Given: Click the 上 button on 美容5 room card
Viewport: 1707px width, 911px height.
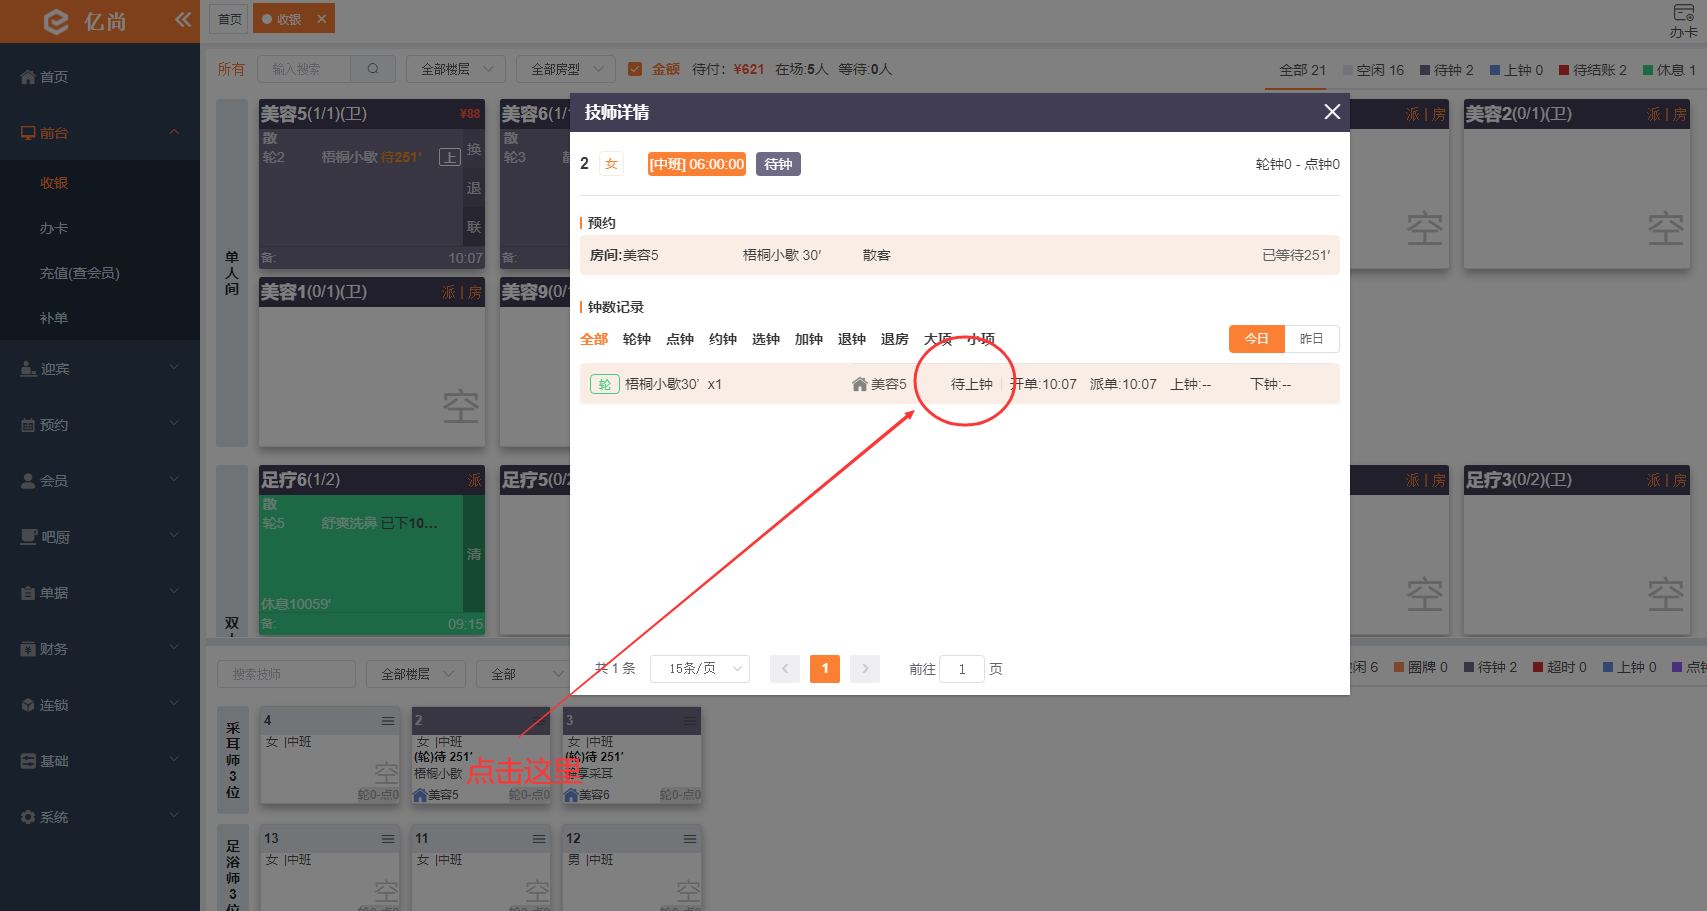Looking at the screenshot, I should tap(450, 157).
